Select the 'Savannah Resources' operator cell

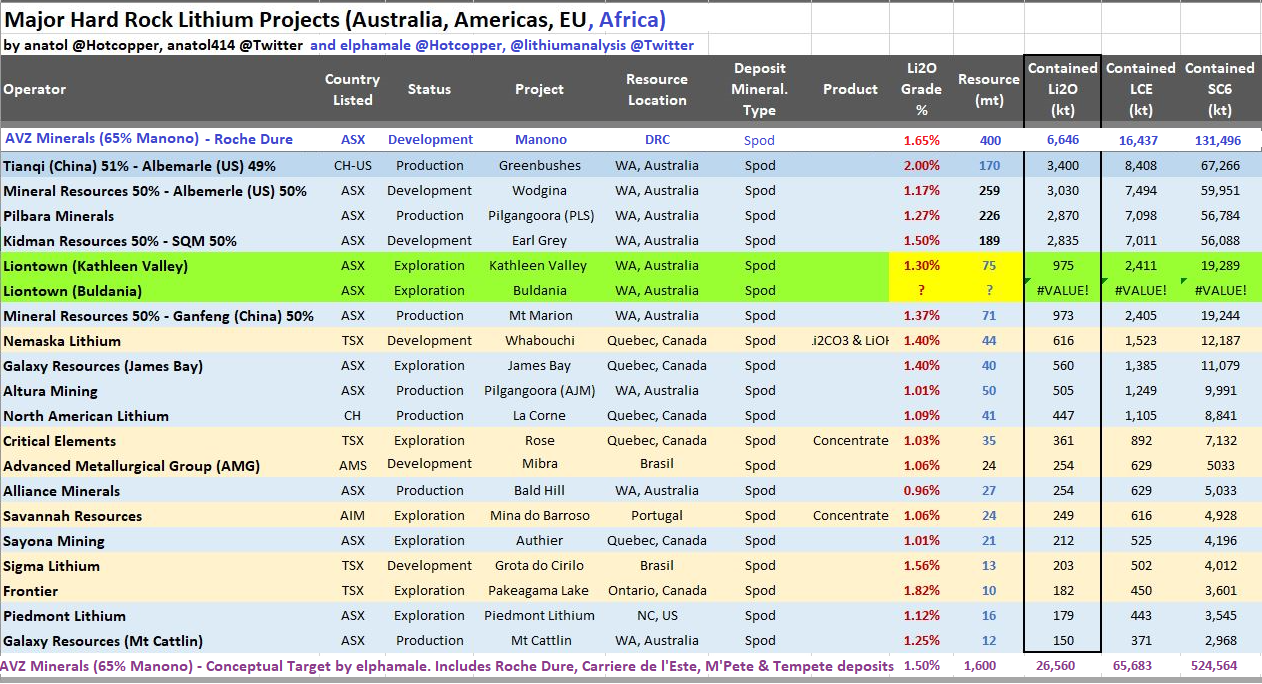click(72, 515)
